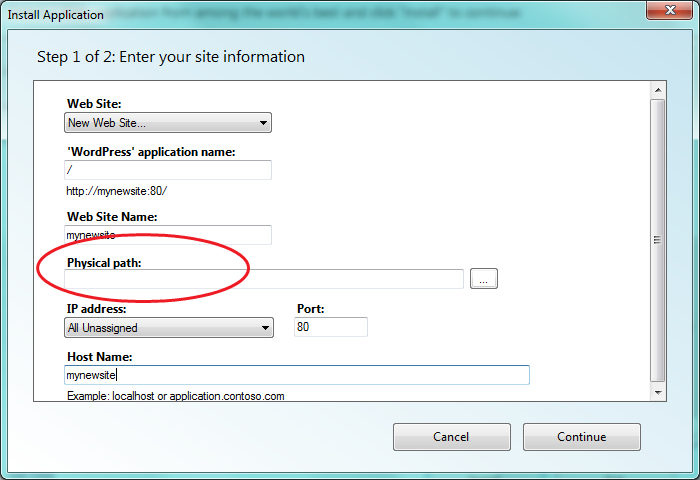
Task: Click the Host Name label
Action: pos(100,357)
